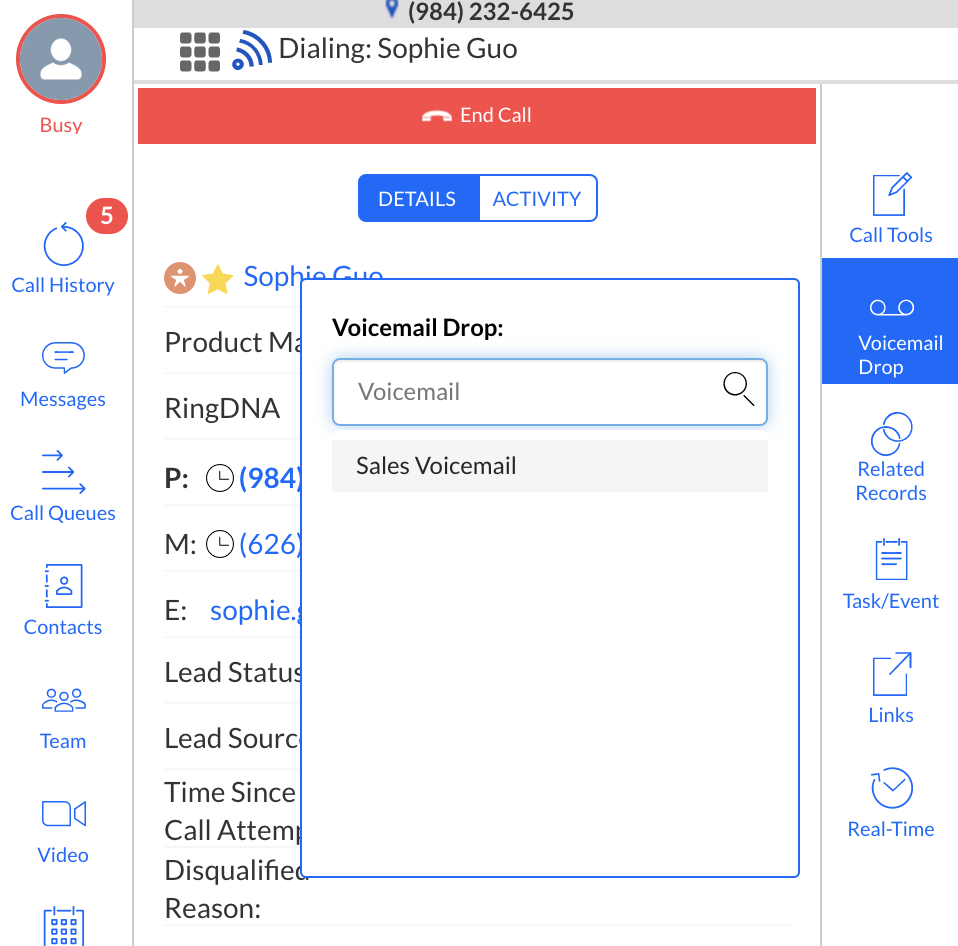Click the magnifier icon in Voicemail search

pos(738,390)
